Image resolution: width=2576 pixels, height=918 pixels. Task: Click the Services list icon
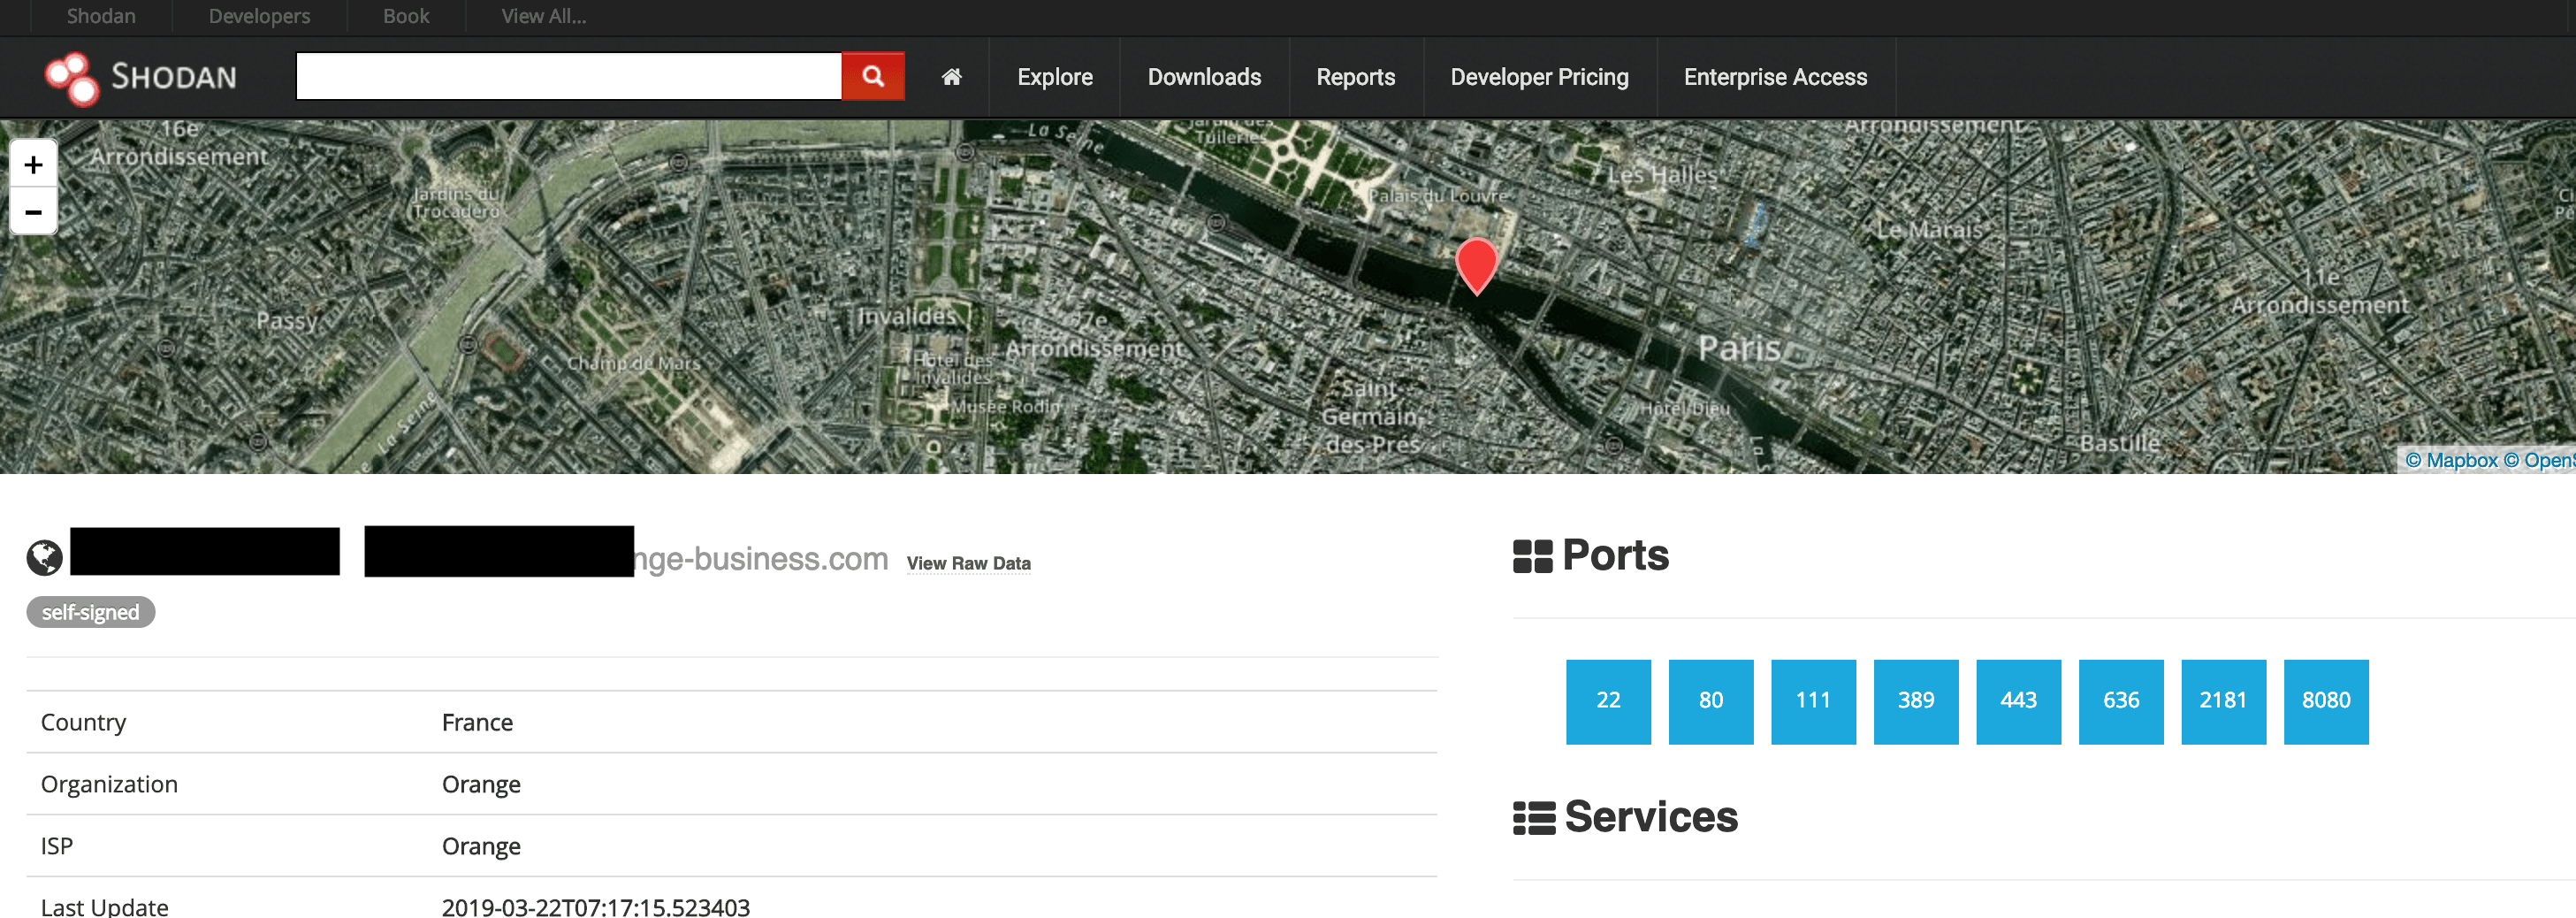pyautogui.click(x=1533, y=817)
